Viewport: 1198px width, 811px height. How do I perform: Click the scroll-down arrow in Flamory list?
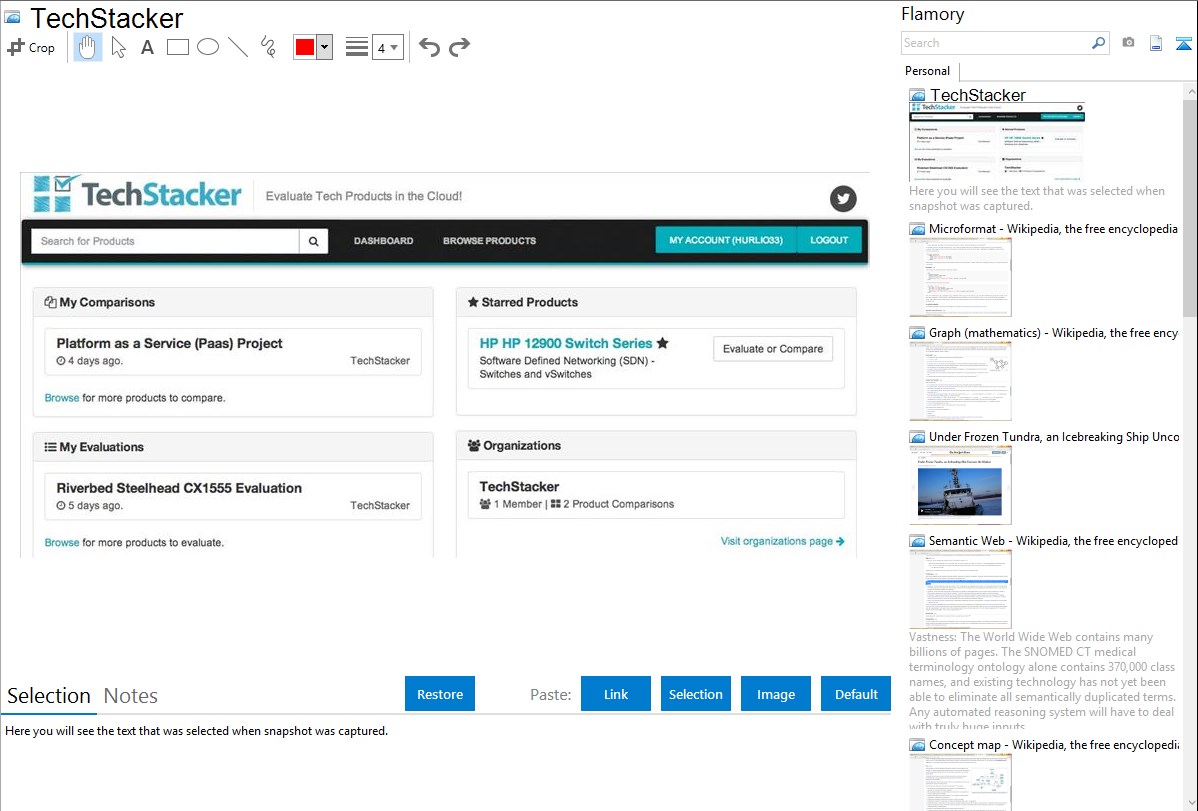(1190, 803)
